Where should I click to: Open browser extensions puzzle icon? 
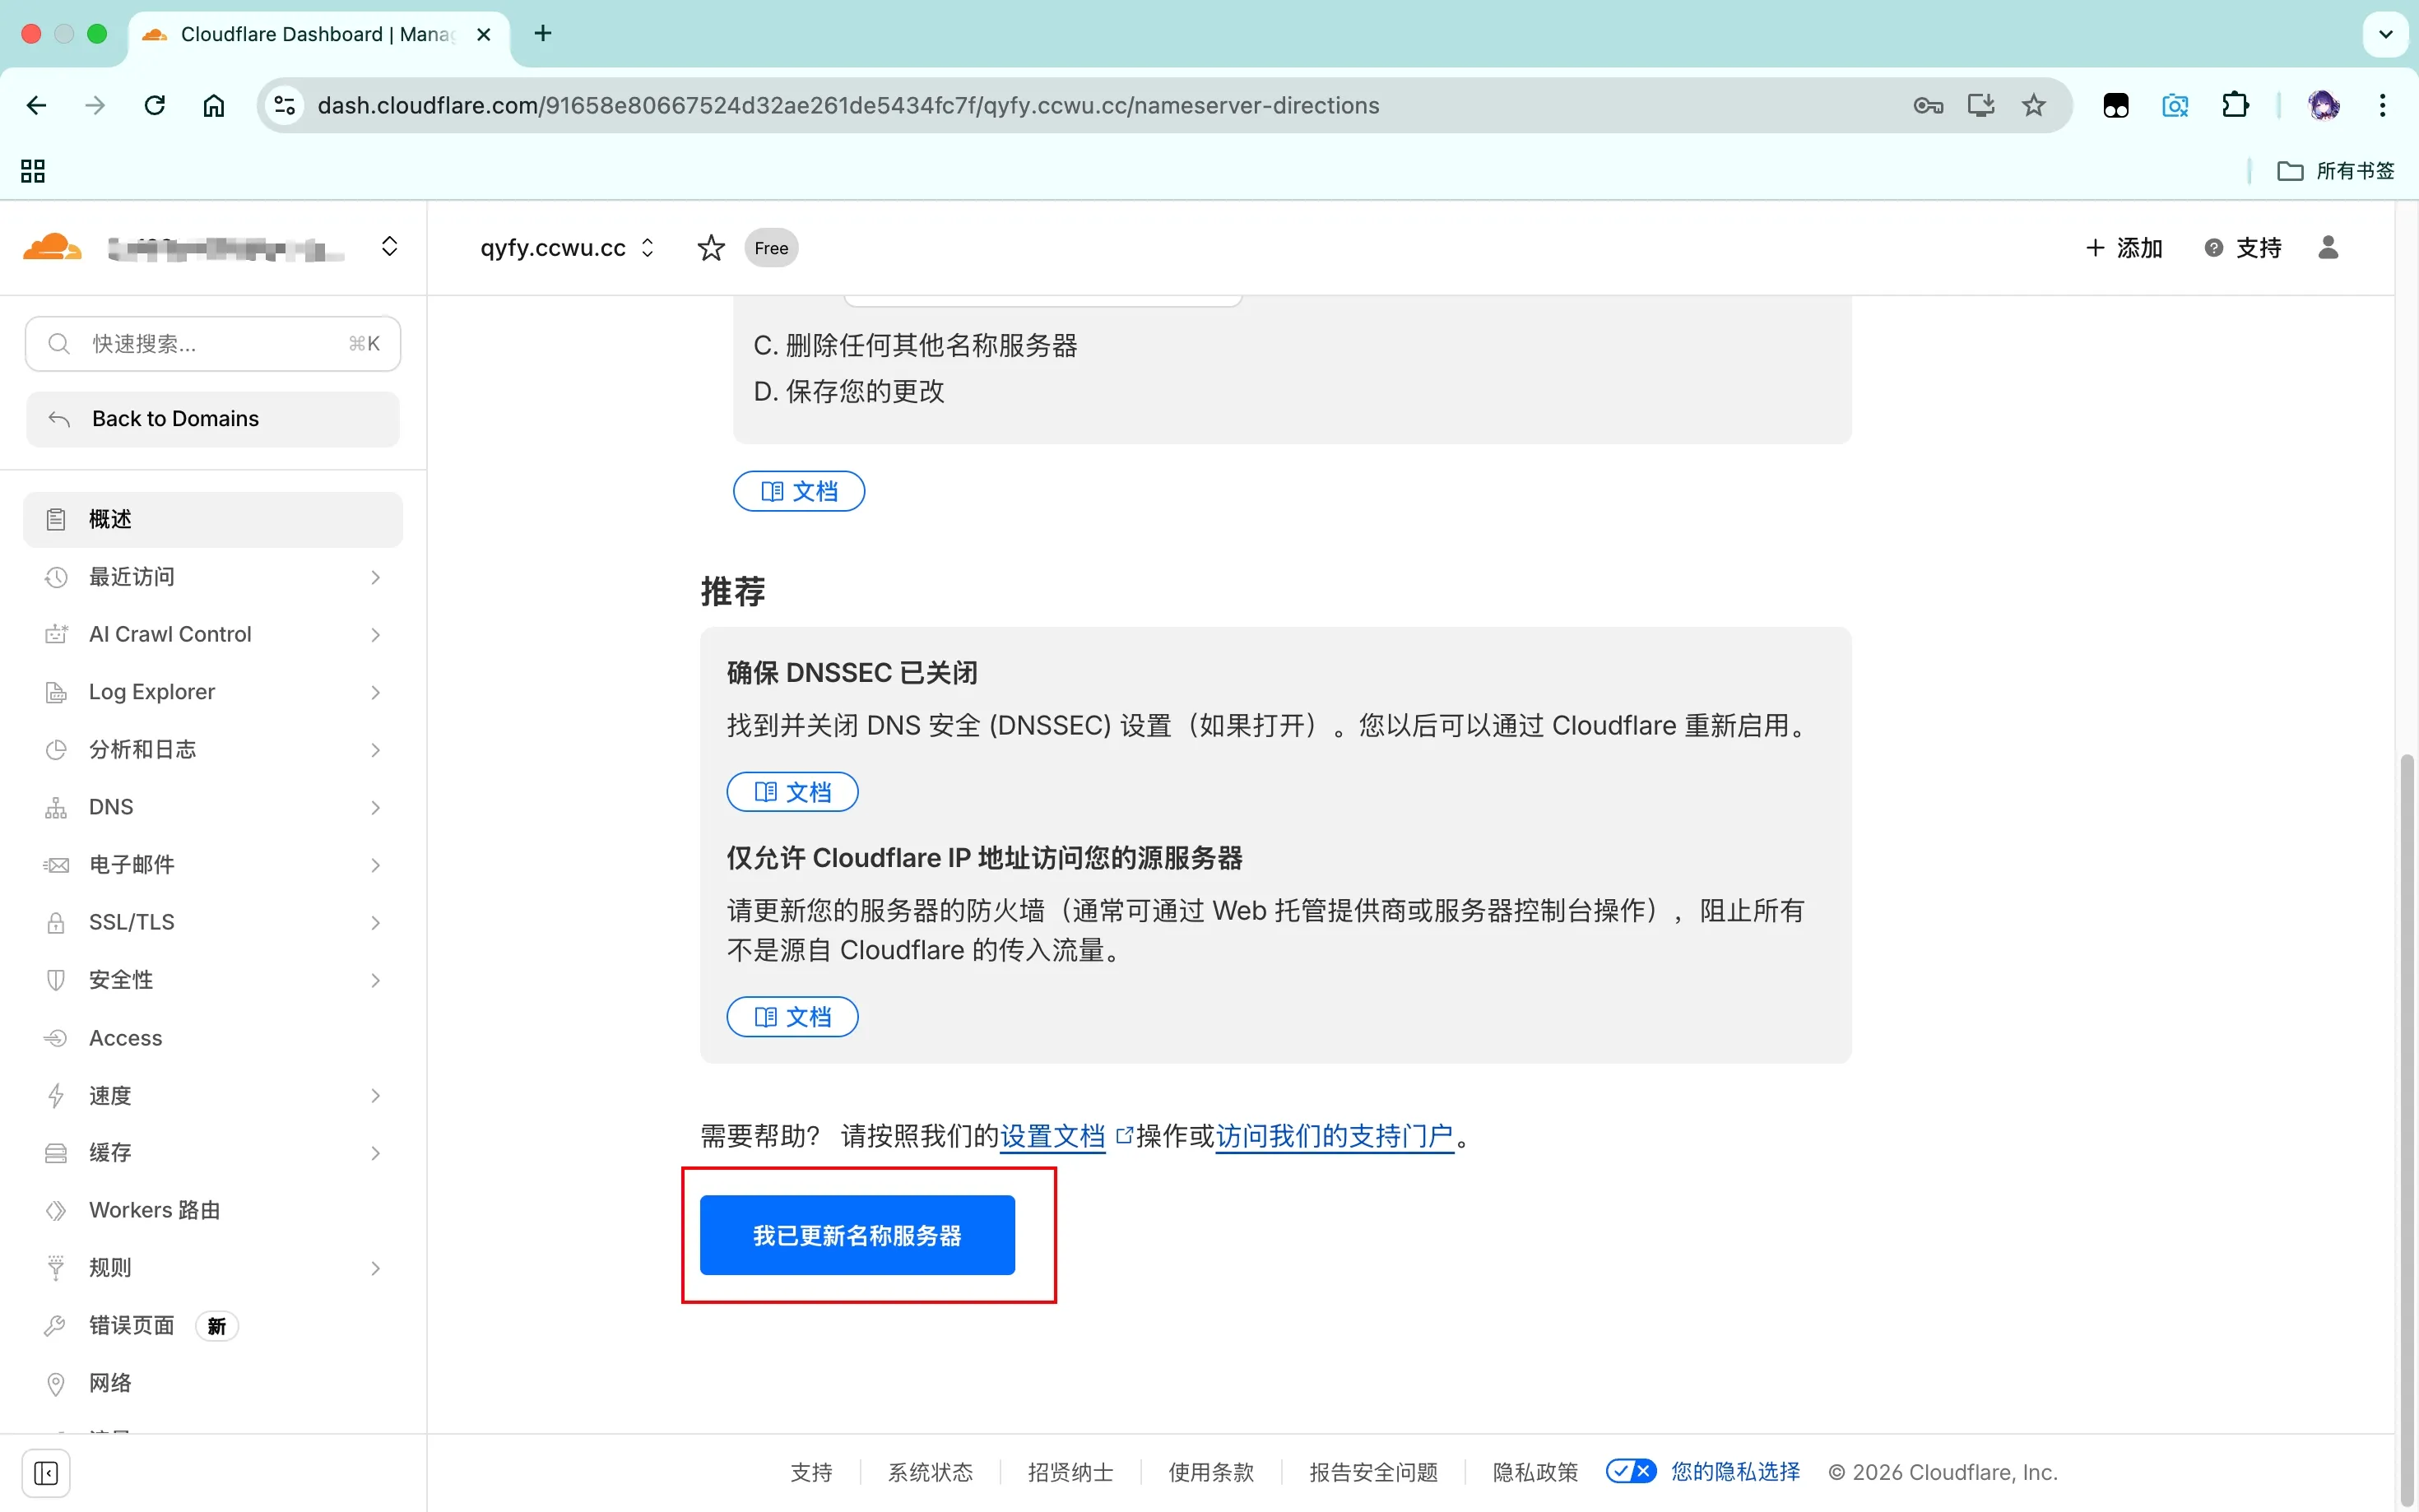point(2234,106)
